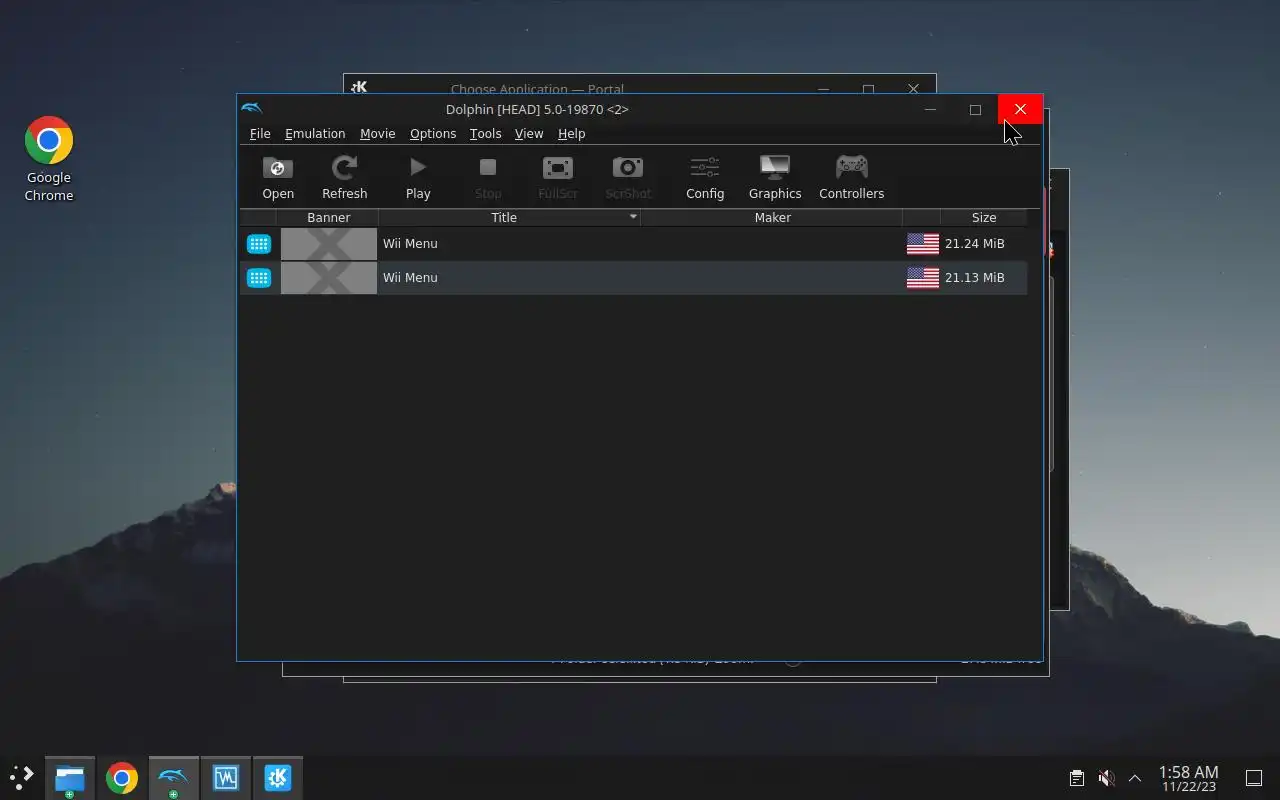Click the sort arrow in the Title header
Viewport: 1280px width, 800px height.
[x=633, y=216]
